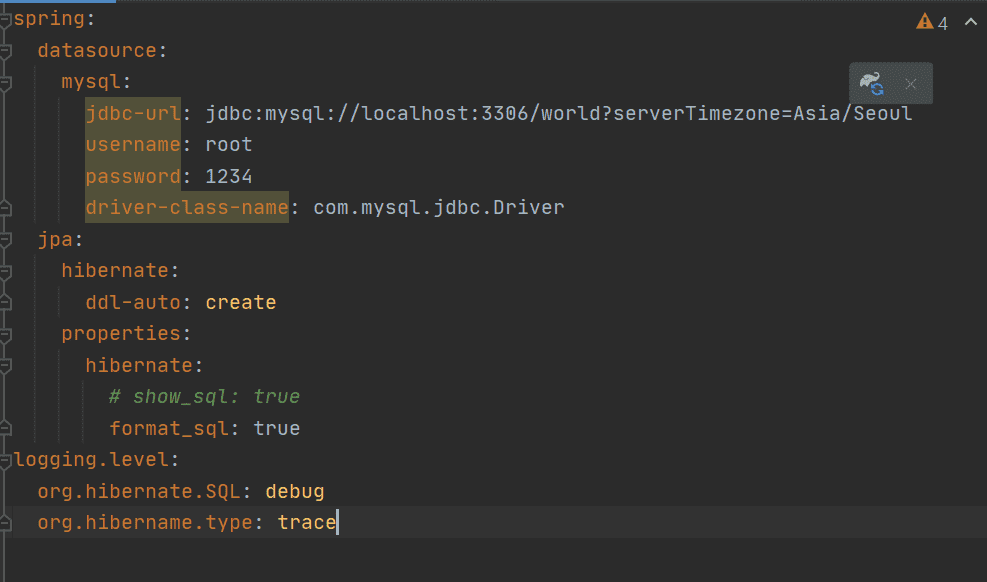The image size is (987, 582).
Task: Click the debug logging value
Action: (295, 491)
